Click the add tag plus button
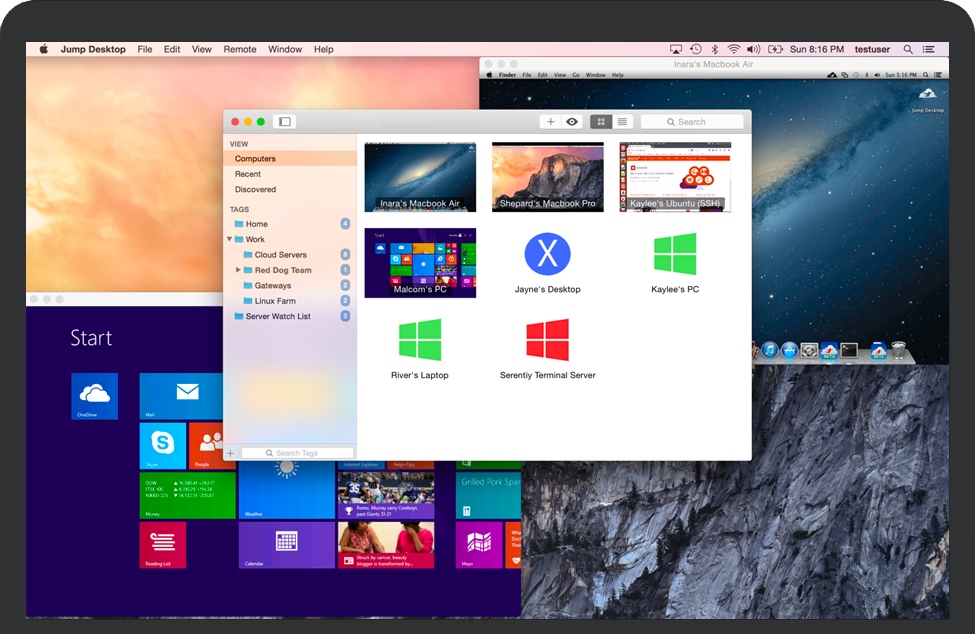Screen dimensions: 975x634 pos(231,453)
